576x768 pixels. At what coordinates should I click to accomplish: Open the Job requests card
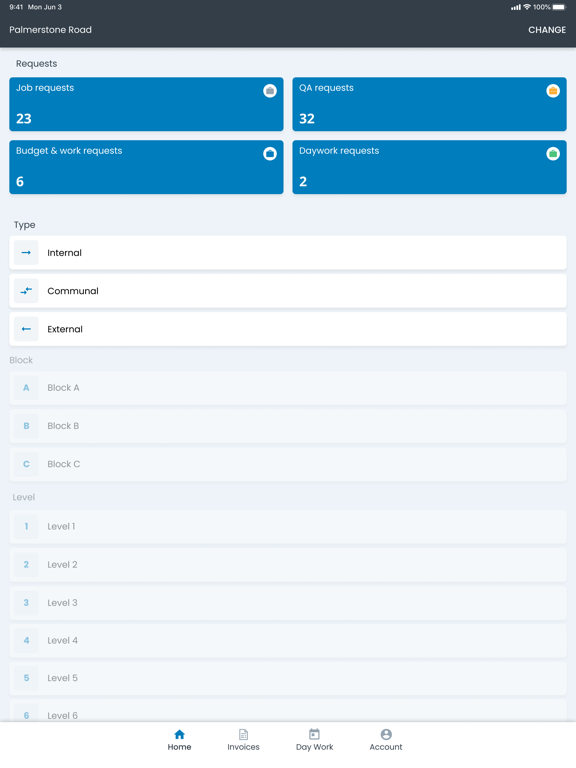tap(146, 104)
